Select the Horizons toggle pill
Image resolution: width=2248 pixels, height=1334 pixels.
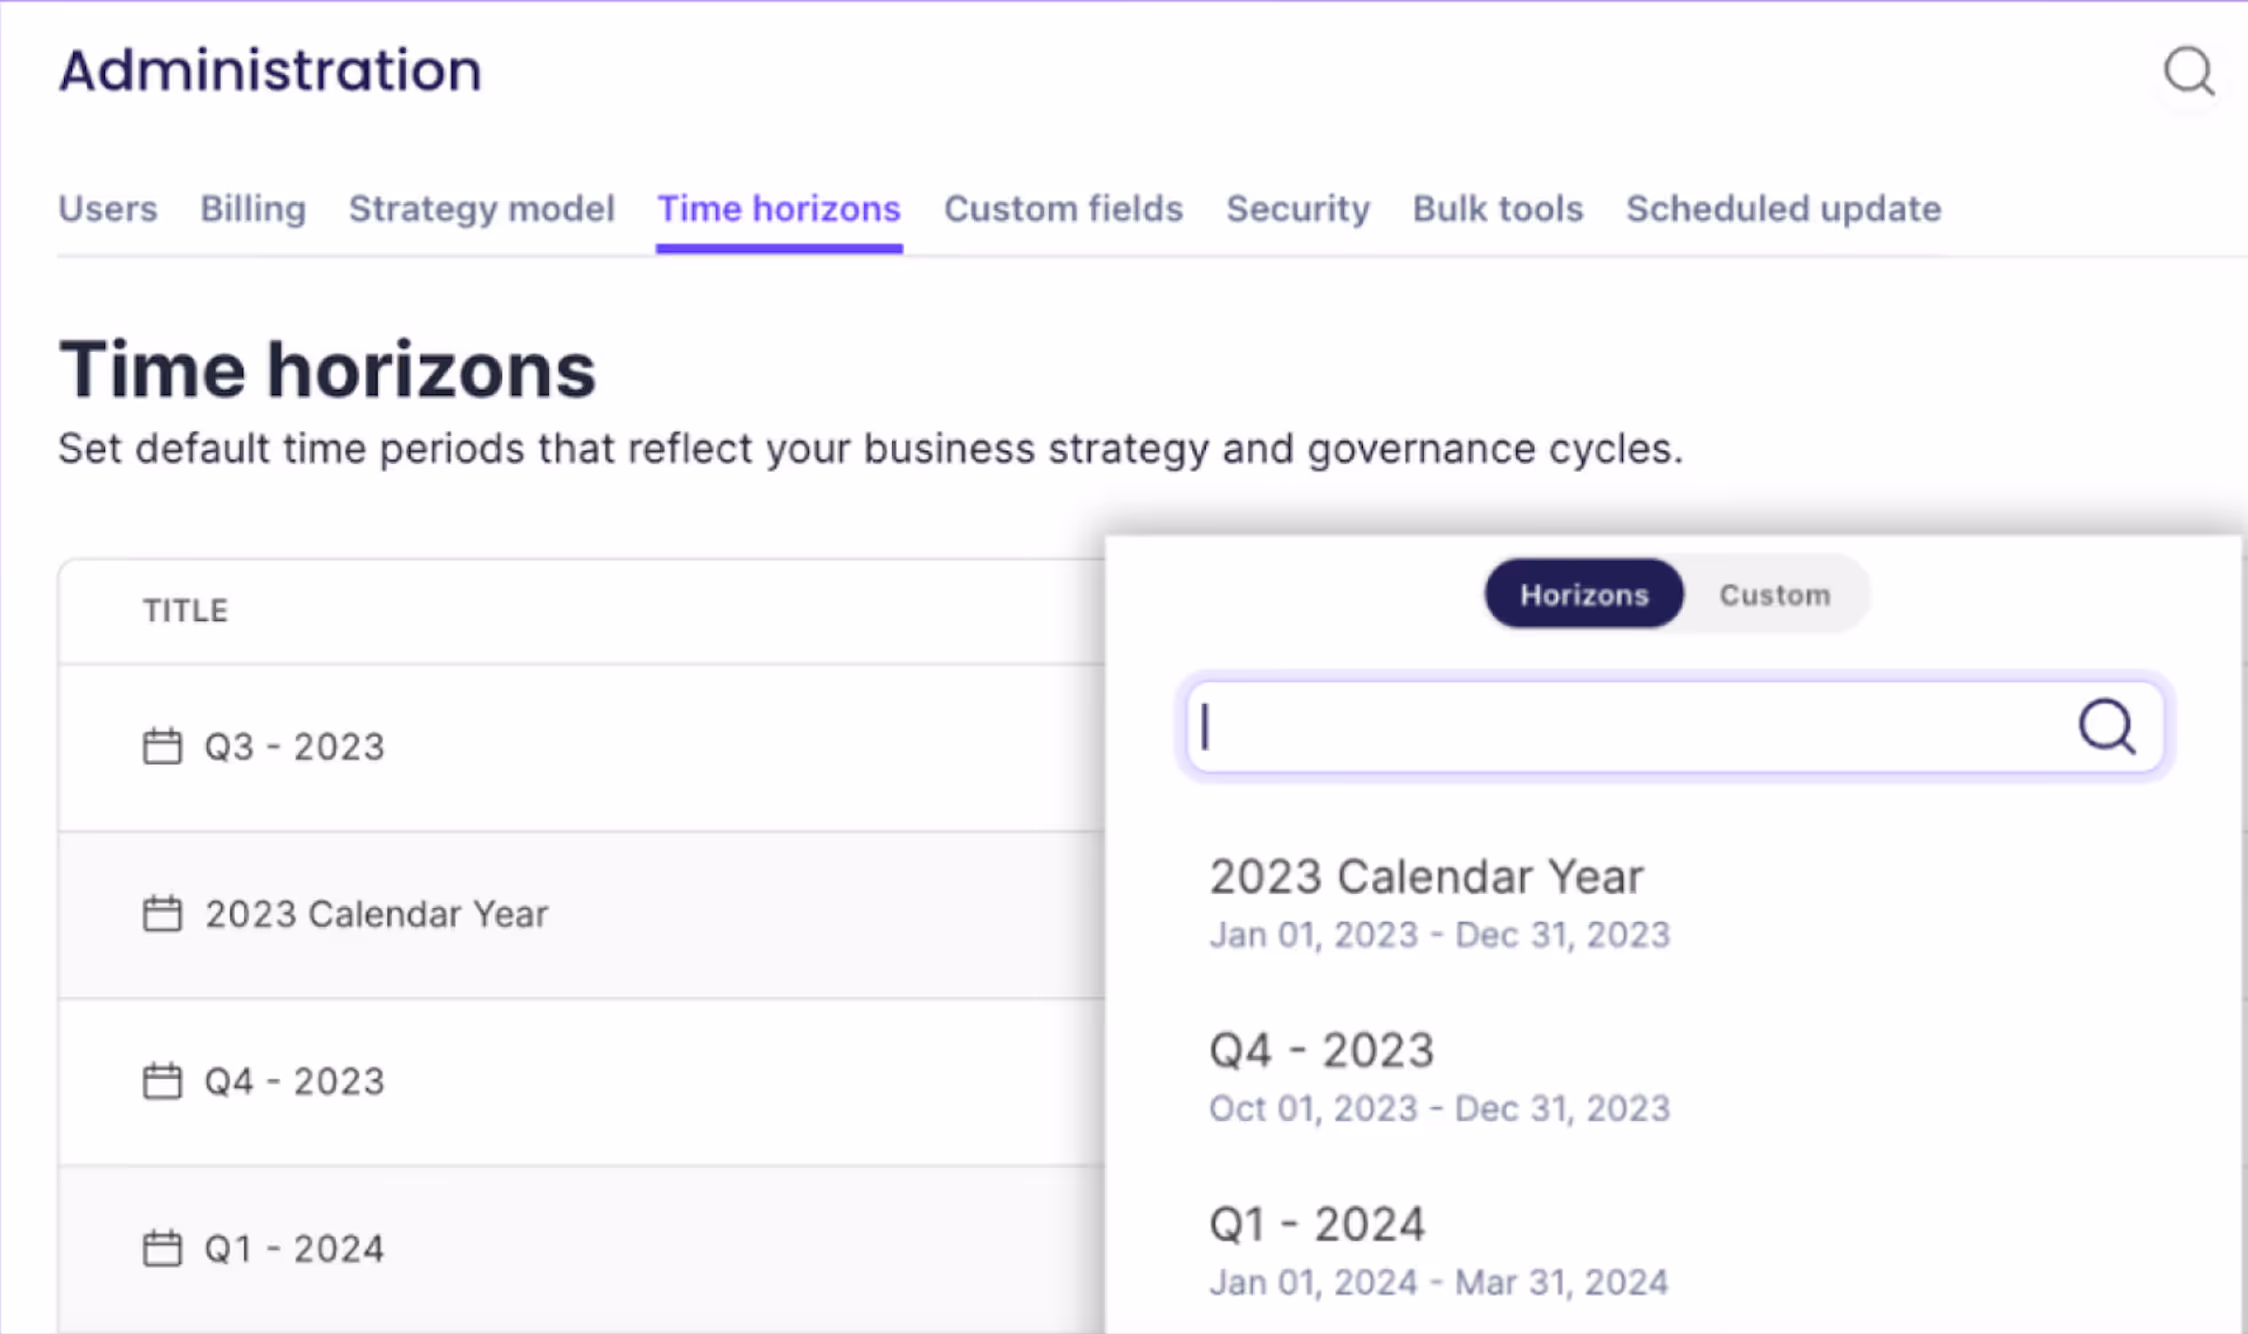(1583, 595)
